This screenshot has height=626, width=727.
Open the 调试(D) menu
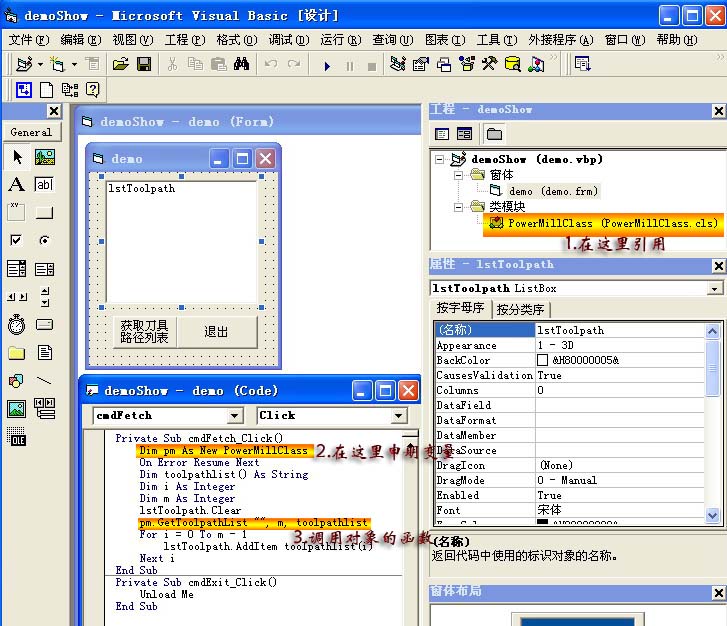pos(288,40)
